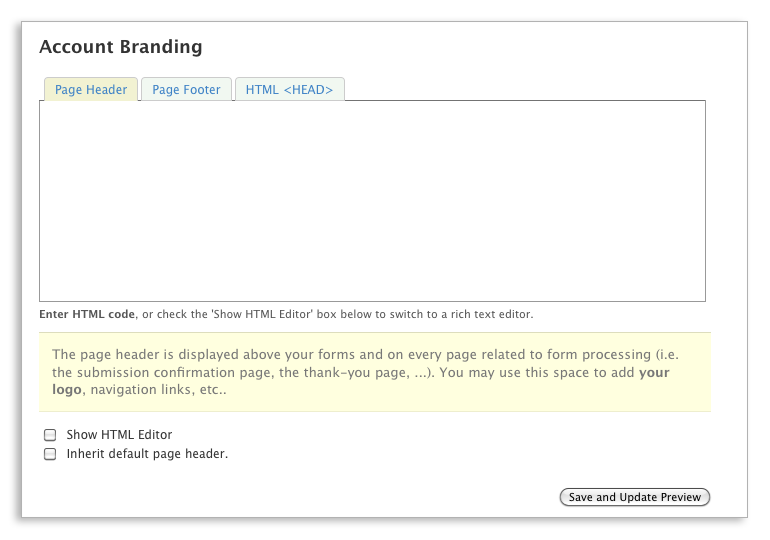Tick the Inherit default page header checkbox
The image size is (770, 540).
click(x=50, y=454)
